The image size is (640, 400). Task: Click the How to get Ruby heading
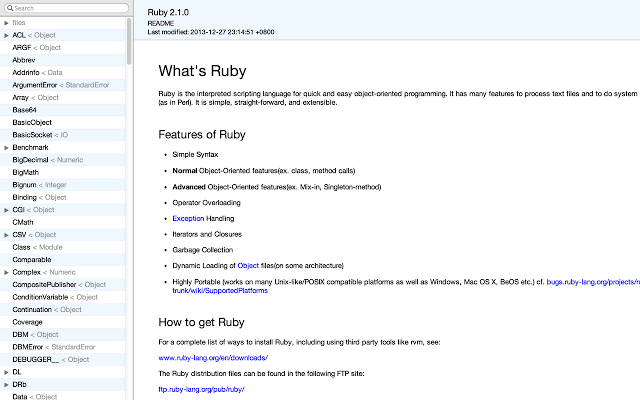tap(201, 322)
